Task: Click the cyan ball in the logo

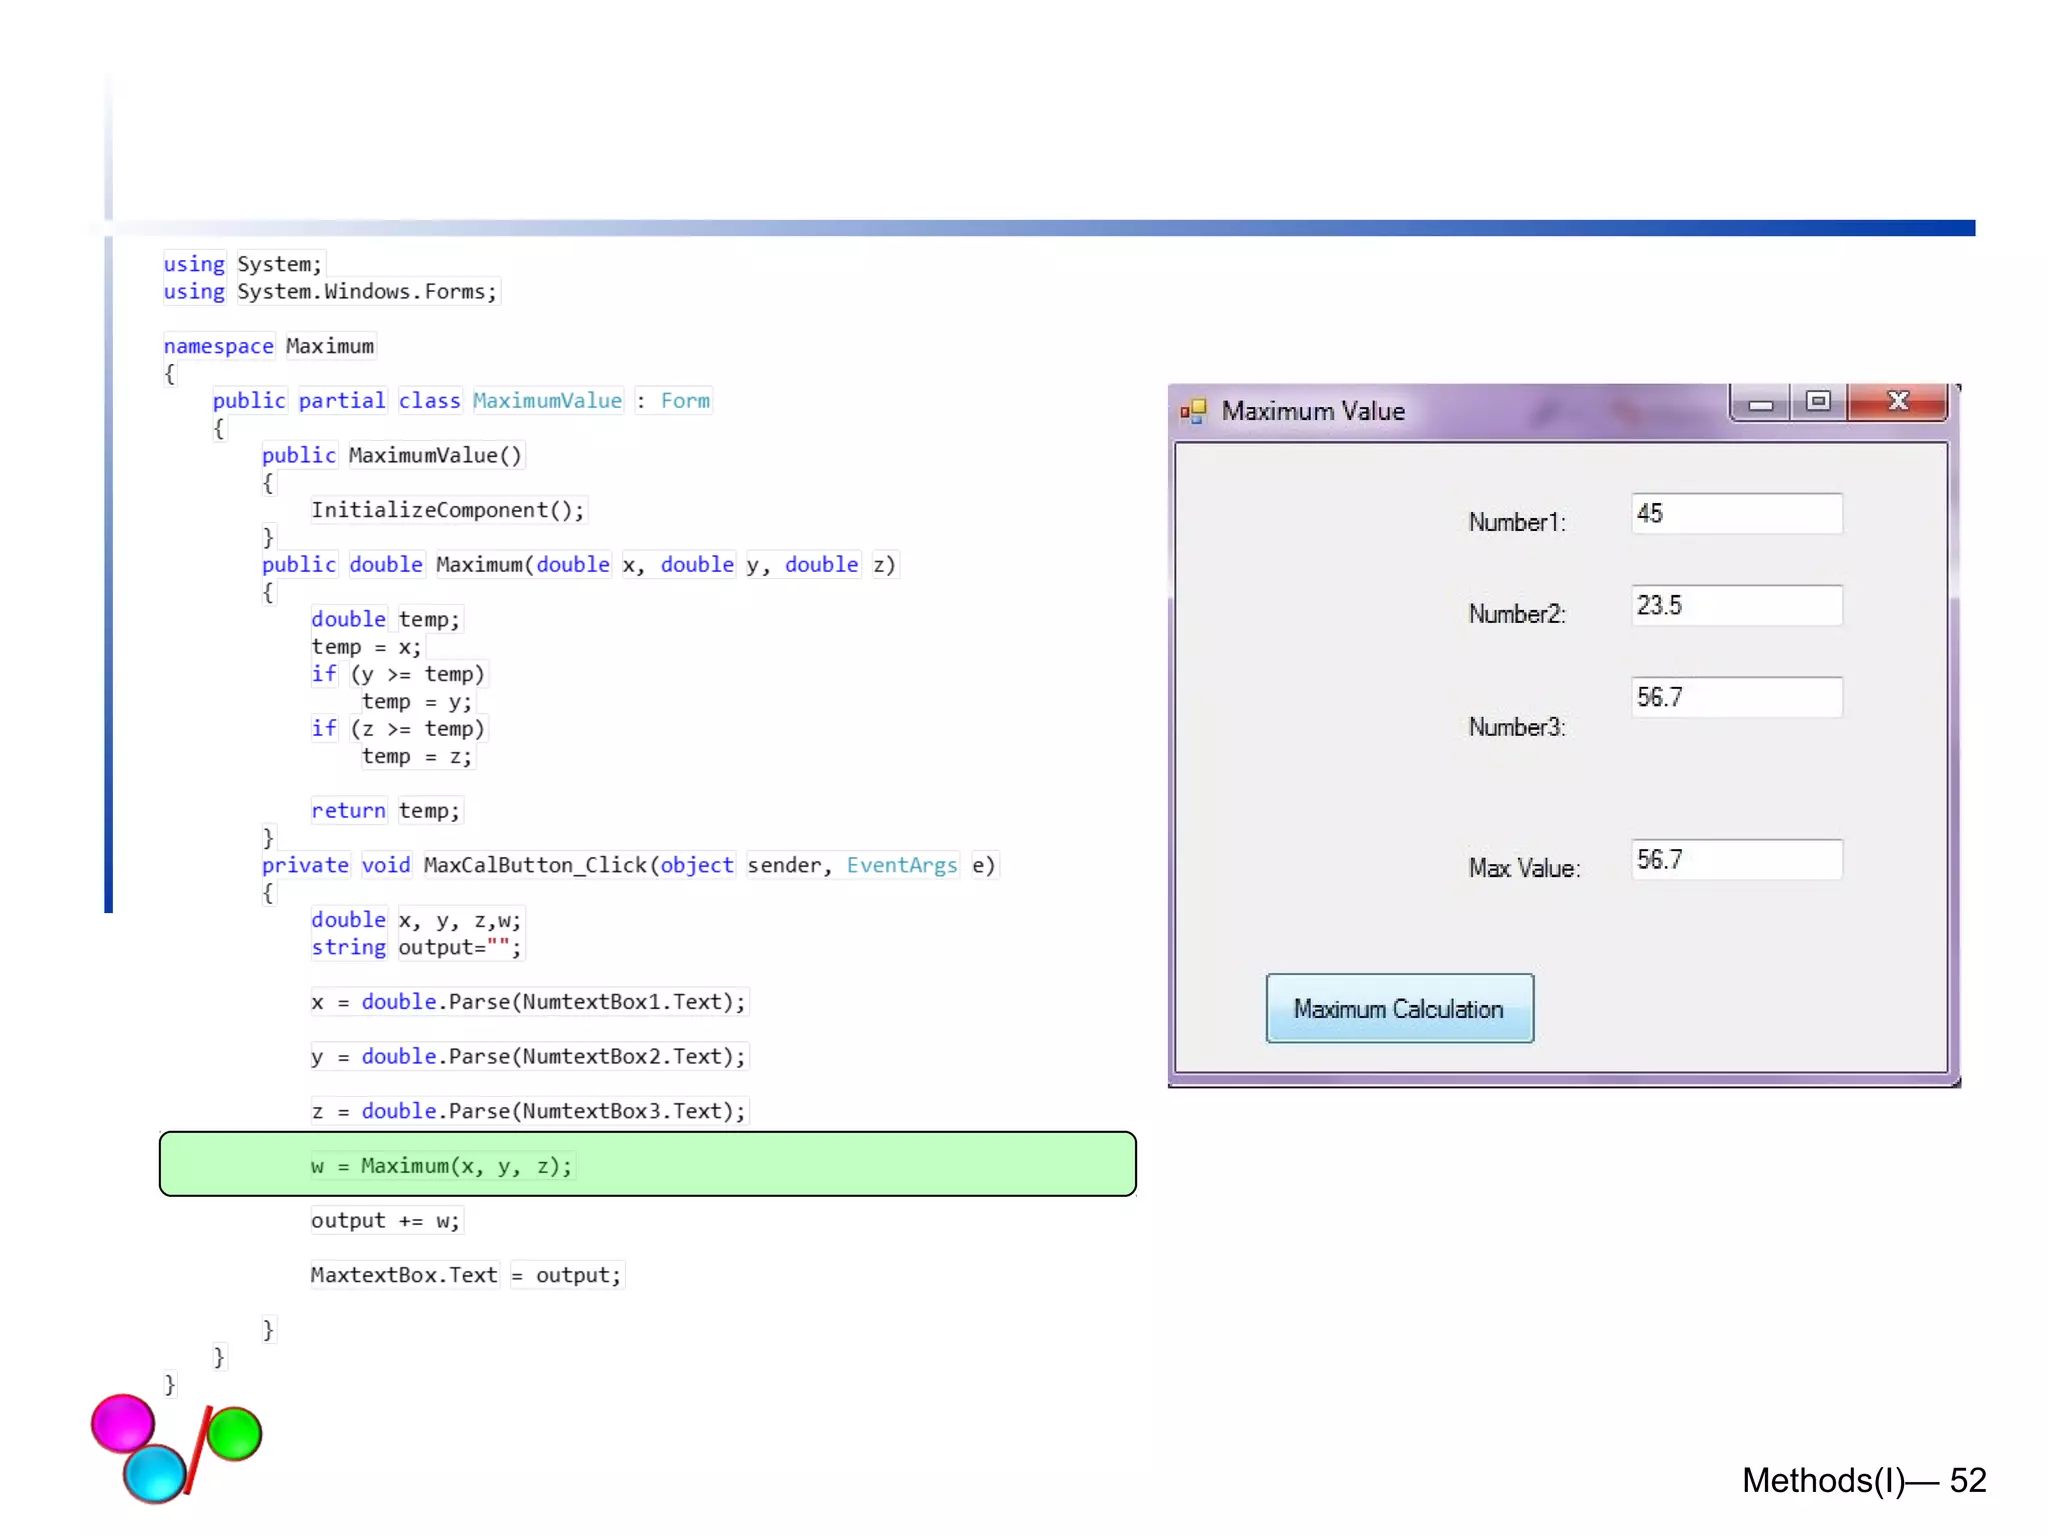Action: pyautogui.click(x=154, y=1473)
